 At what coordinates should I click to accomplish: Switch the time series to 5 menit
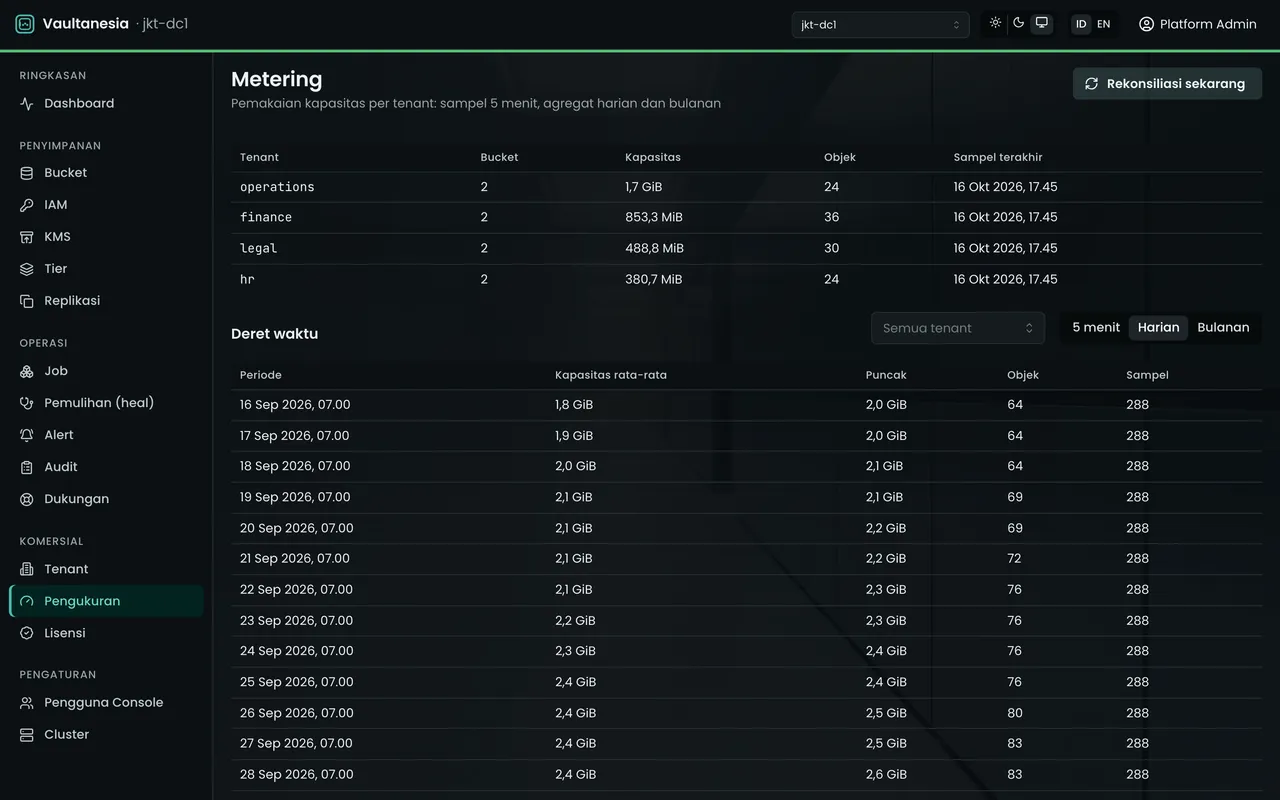1096,328
